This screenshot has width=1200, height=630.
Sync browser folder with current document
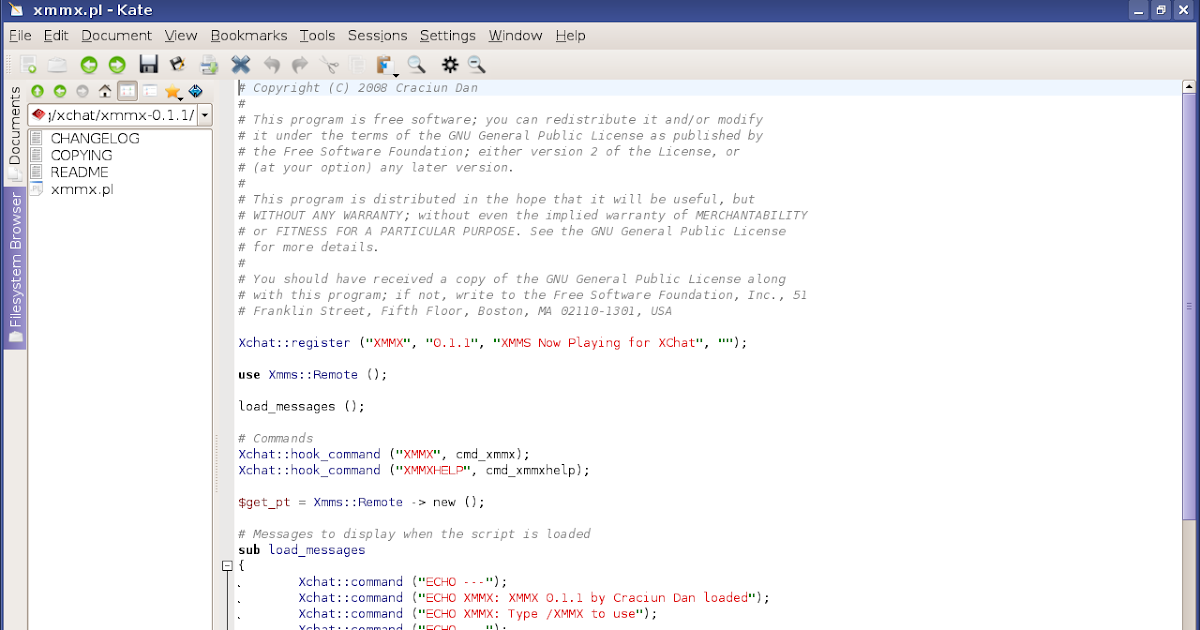point(195,91)
